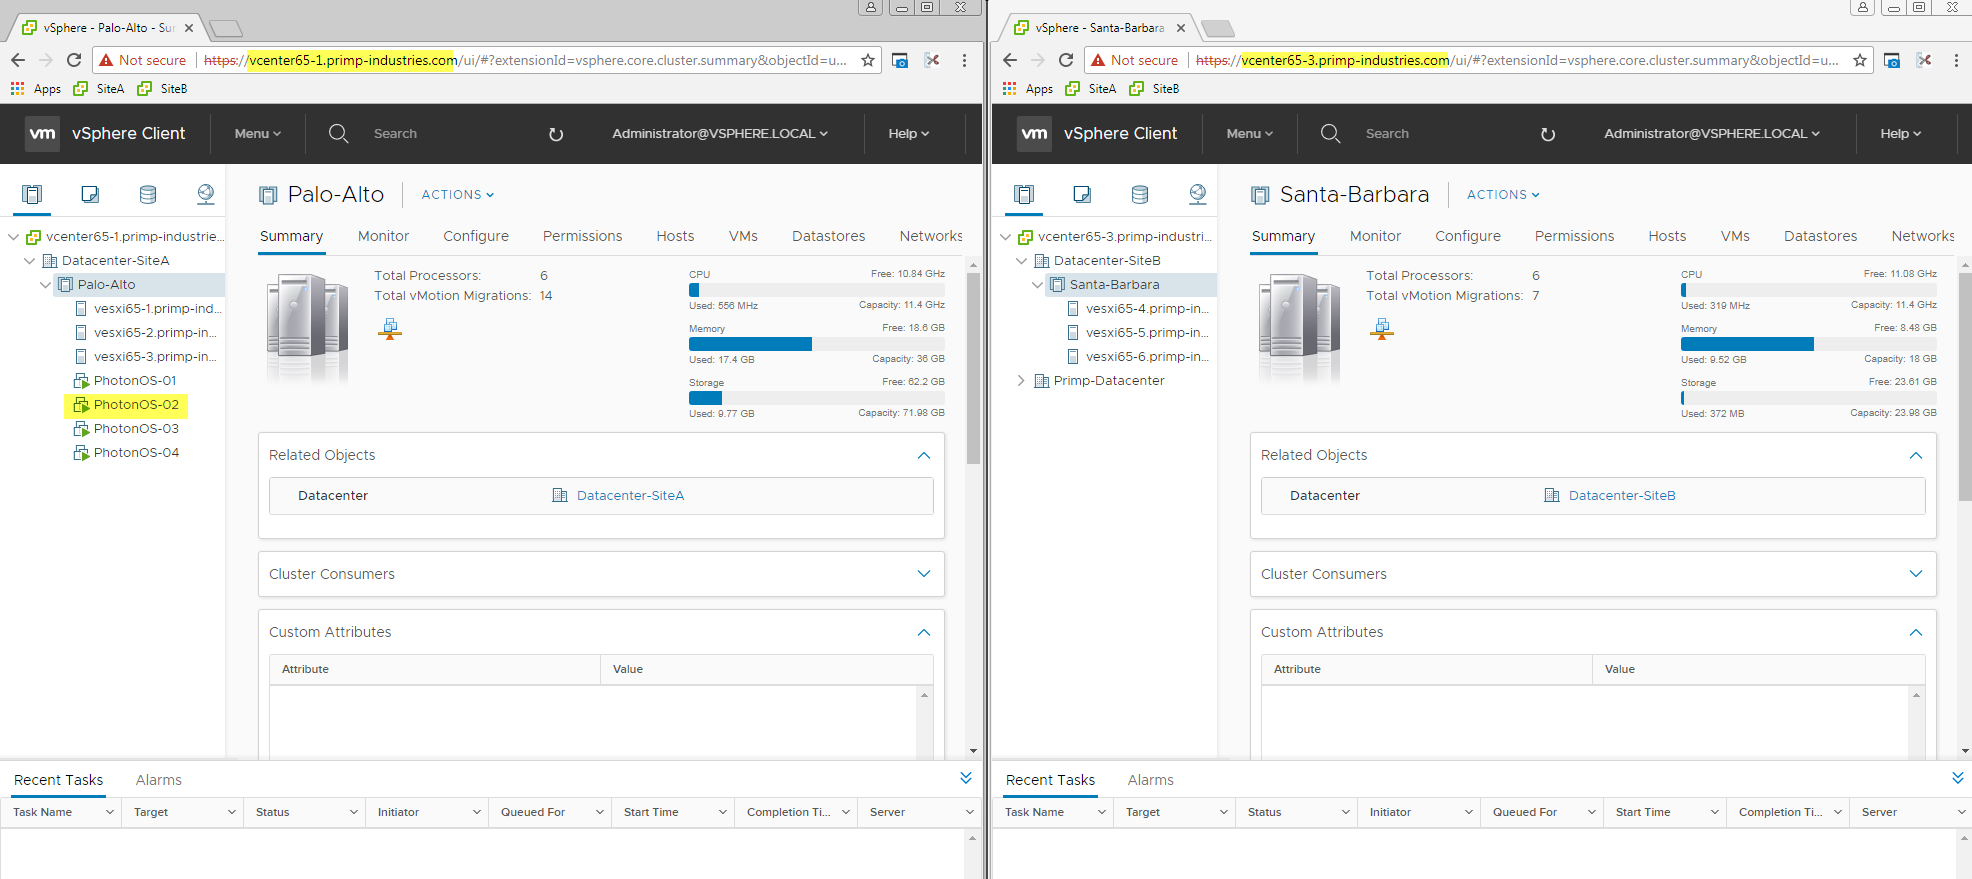1972x879 pixels.
Task: Expand the Primp-Datacenter tree node
Action: pos(1021,381)
